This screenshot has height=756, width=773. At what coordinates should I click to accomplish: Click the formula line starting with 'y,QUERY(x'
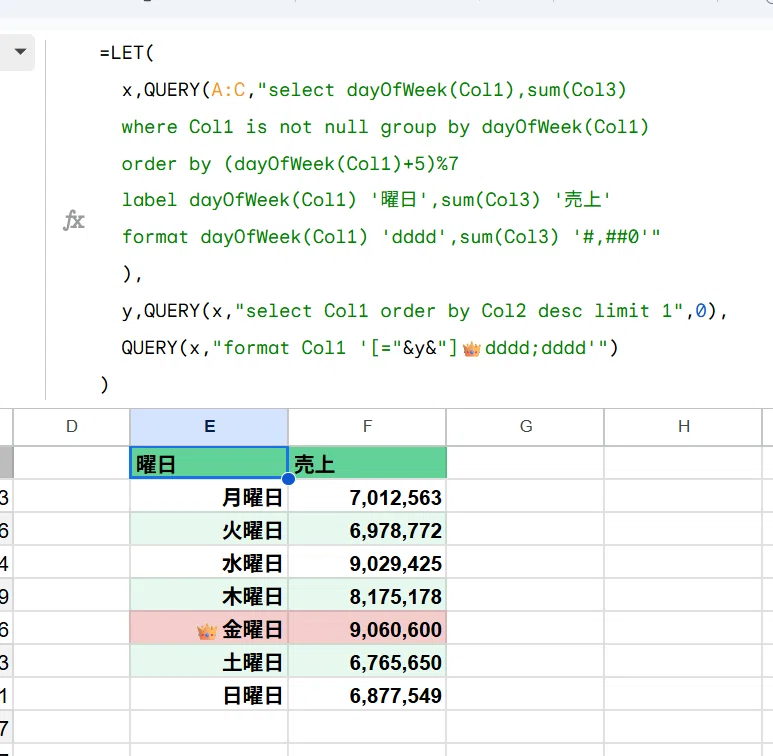[x=424, y=311]
